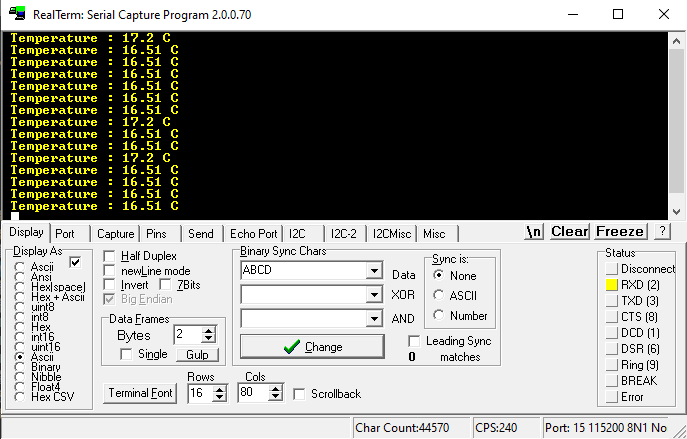Decrease the Rows value
The height and width of the screenshot is (439, 687).
click(x=220, y=398)
